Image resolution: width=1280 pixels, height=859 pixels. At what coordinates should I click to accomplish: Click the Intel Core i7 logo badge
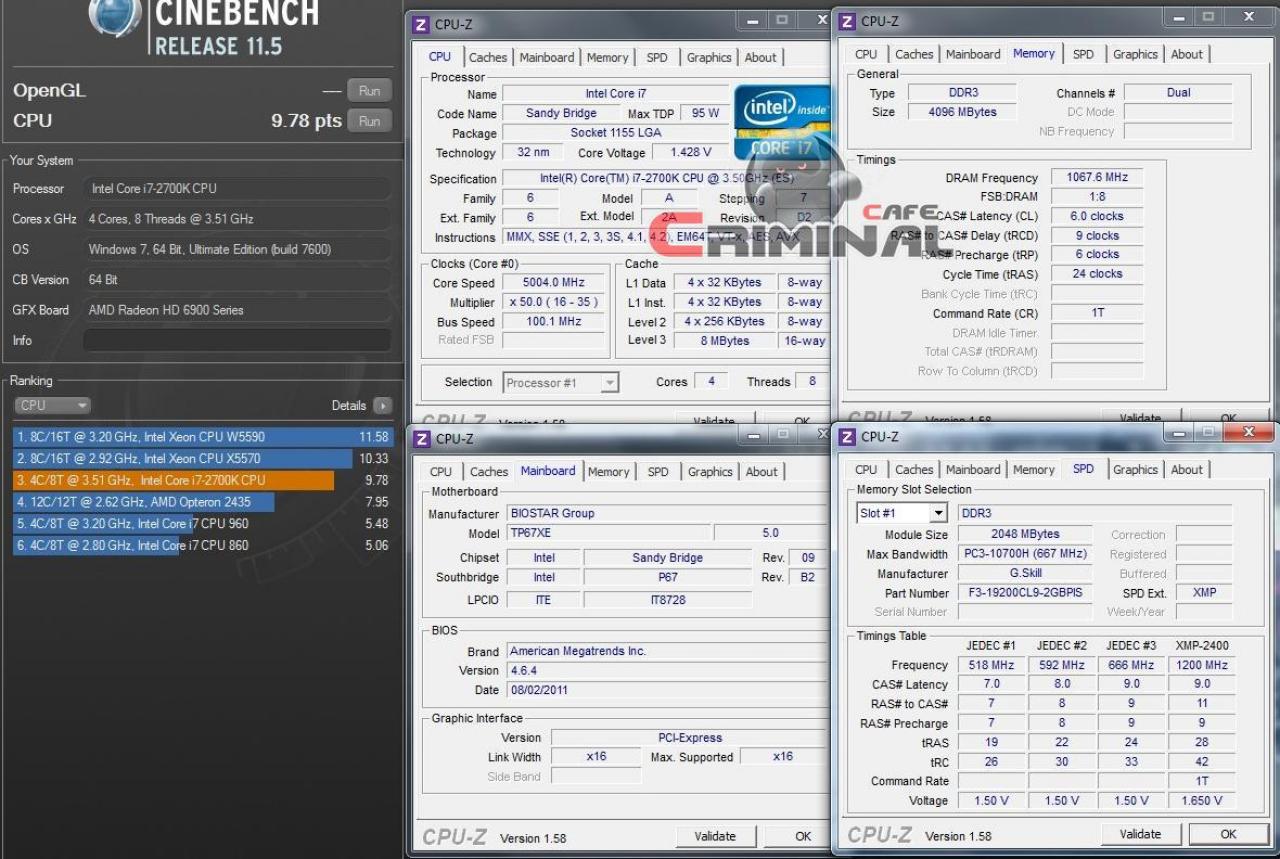pyautogui.click(x=780, y=122)
